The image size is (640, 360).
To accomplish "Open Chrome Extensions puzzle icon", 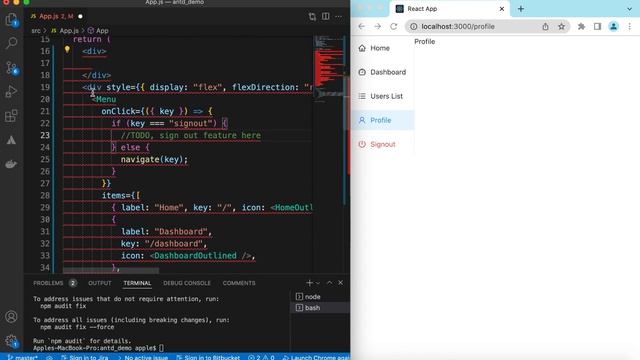I will 581,27.
